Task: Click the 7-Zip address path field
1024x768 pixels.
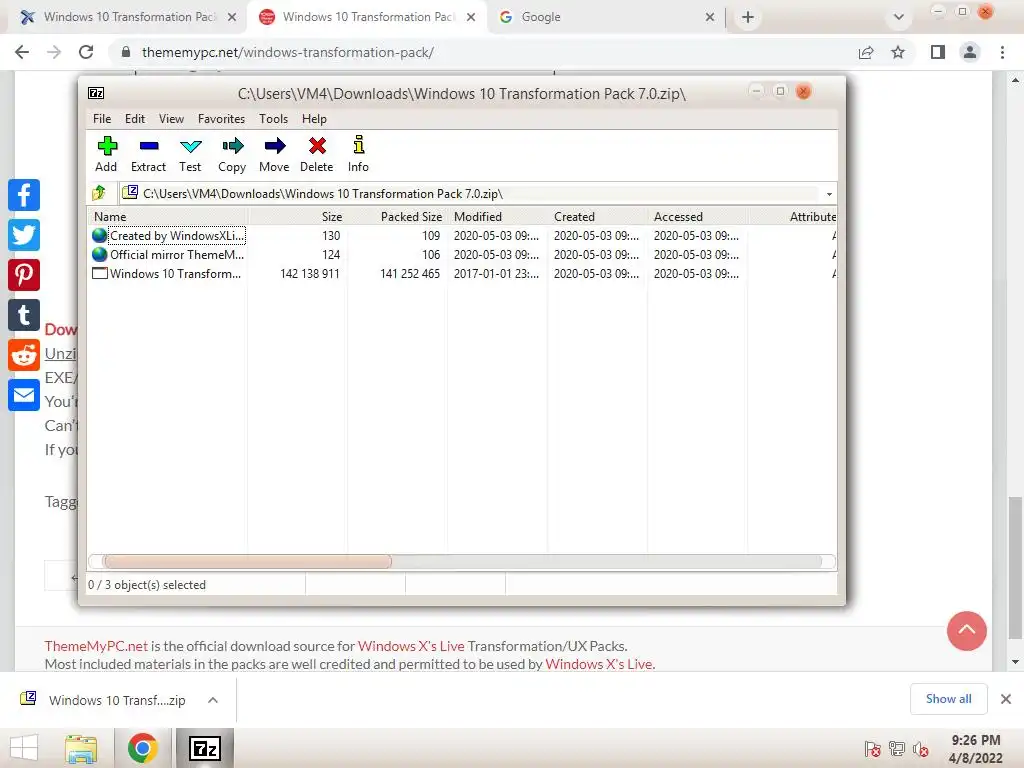Action: (477, 194)
